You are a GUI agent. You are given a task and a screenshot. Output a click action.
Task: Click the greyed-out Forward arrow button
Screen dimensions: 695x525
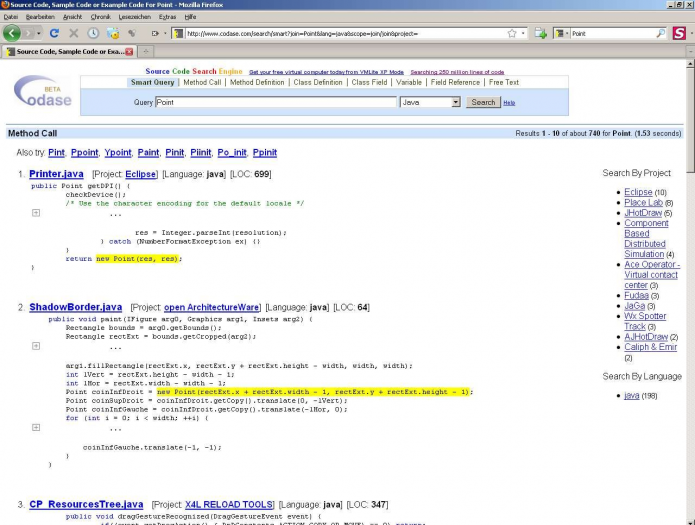[29, 33]
